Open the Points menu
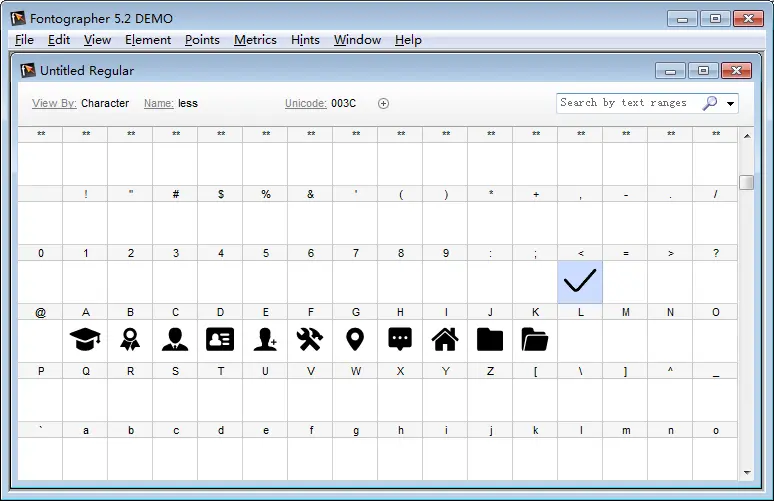This screenshot has width=774, height=501. pyautogui.click(x=202, y=40)
